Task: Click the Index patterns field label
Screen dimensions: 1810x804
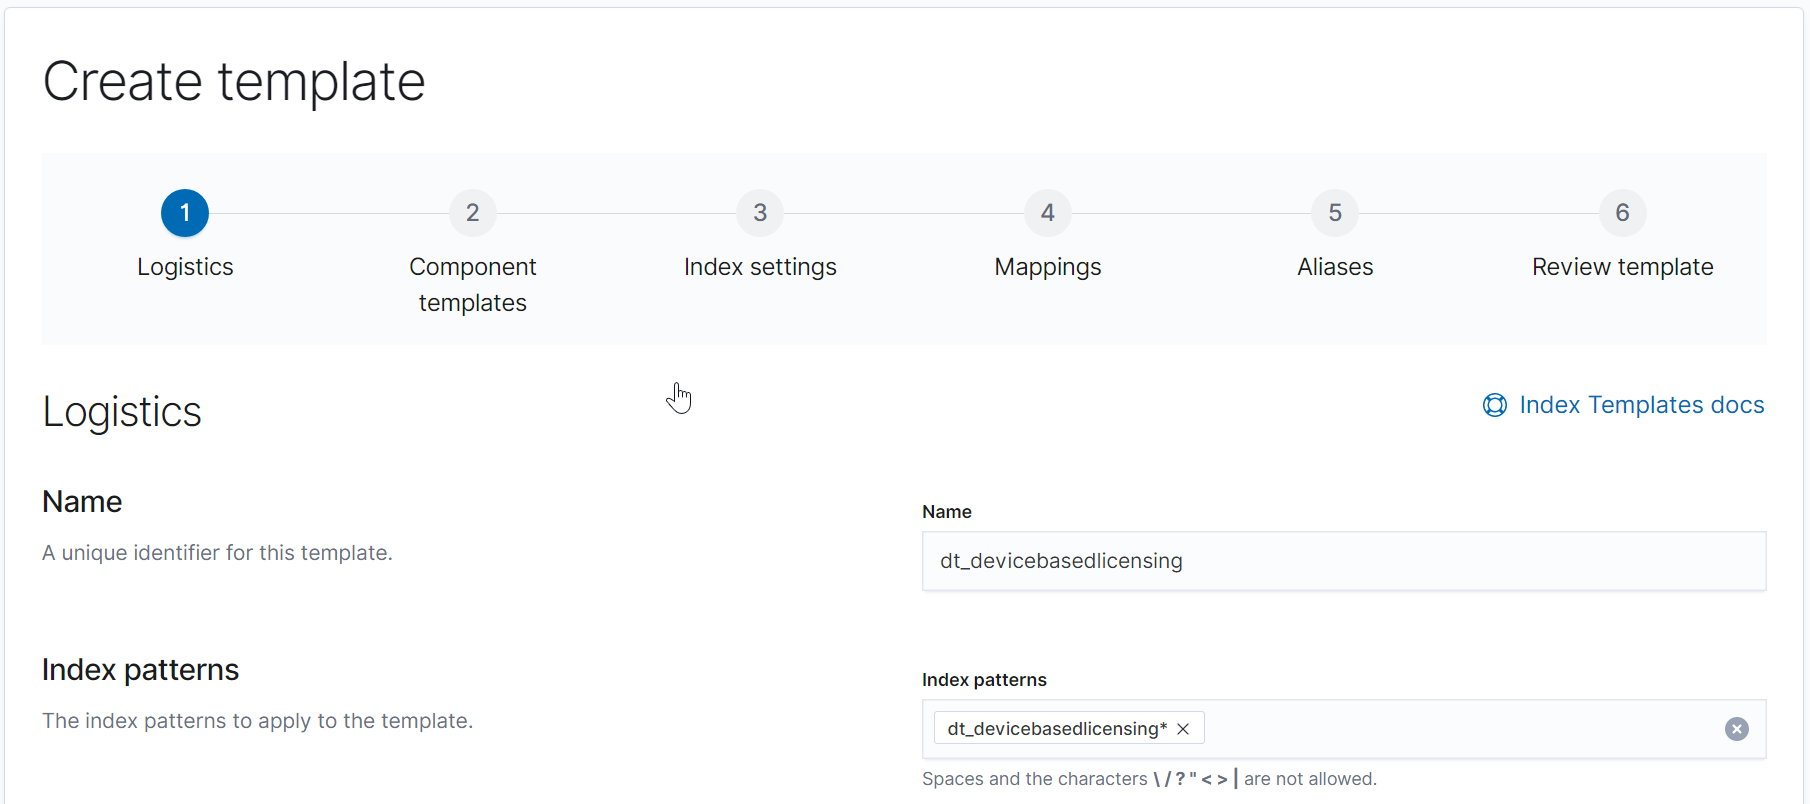Action: (984, 680)
